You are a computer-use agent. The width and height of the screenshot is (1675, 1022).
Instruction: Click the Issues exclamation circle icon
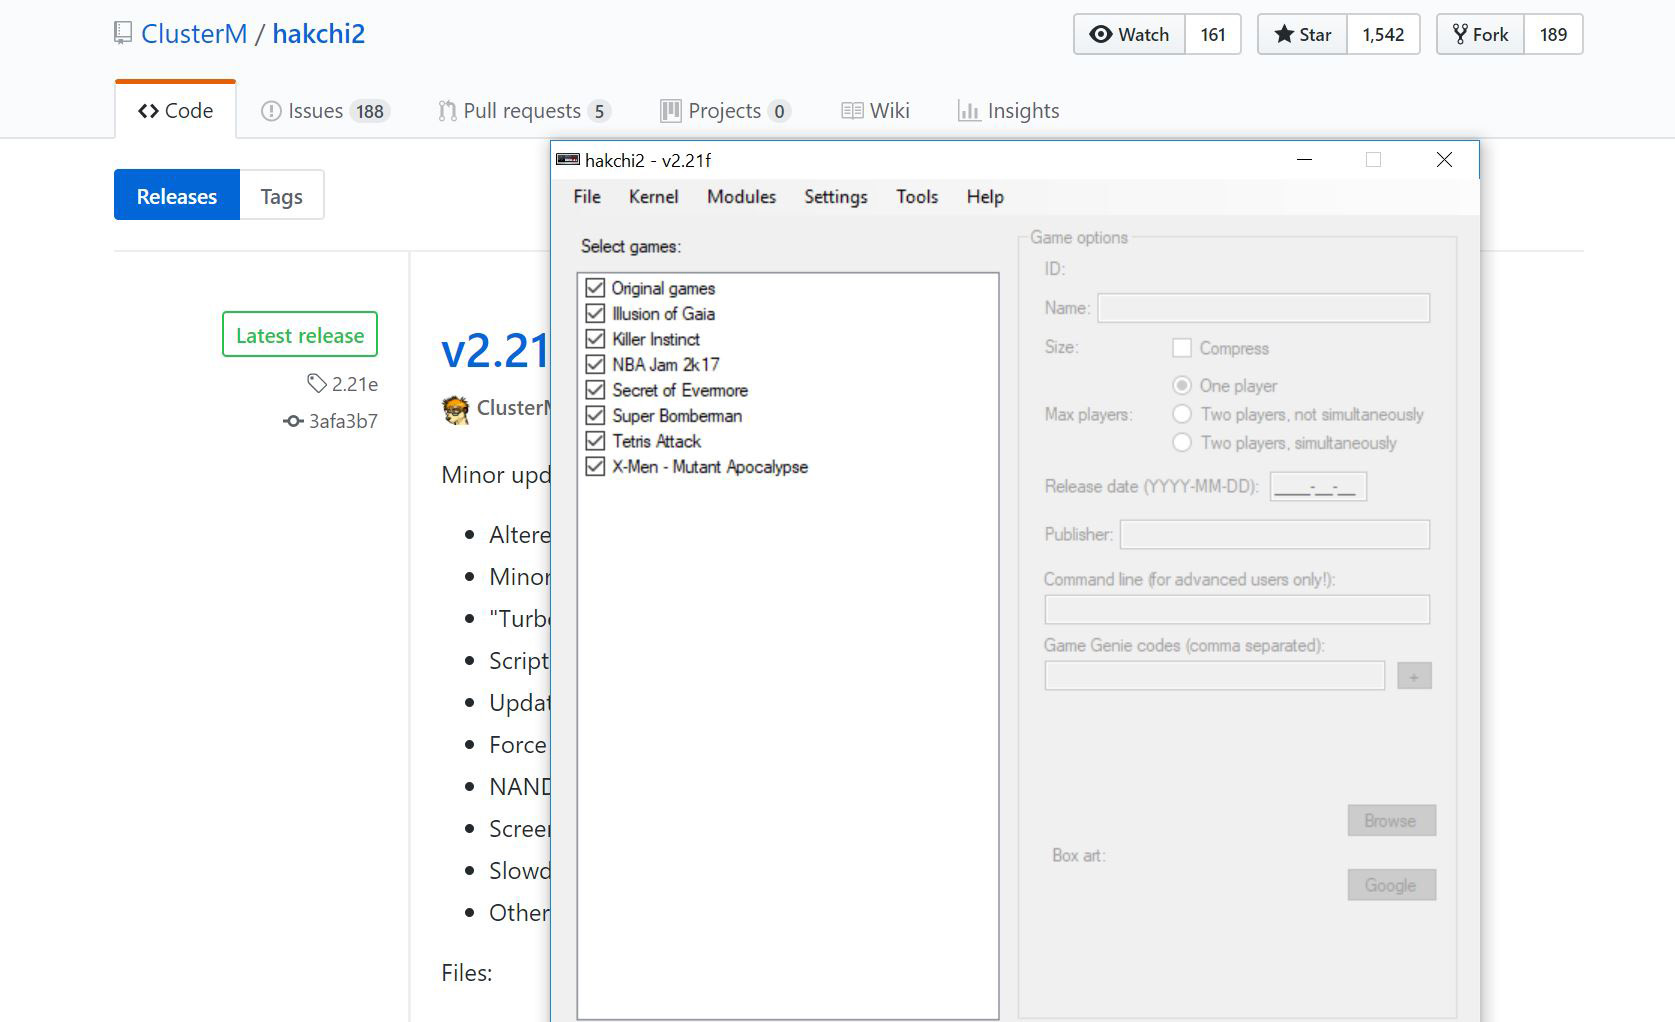[x=271, y=111]
